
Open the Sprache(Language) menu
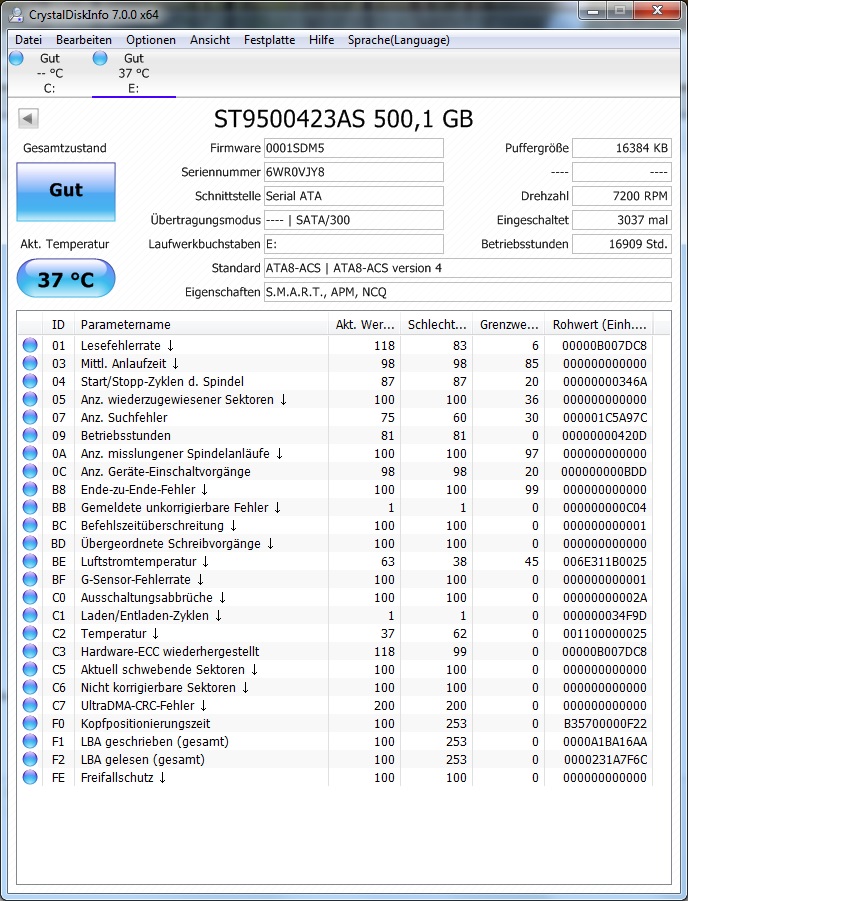(x=398, y=40)
